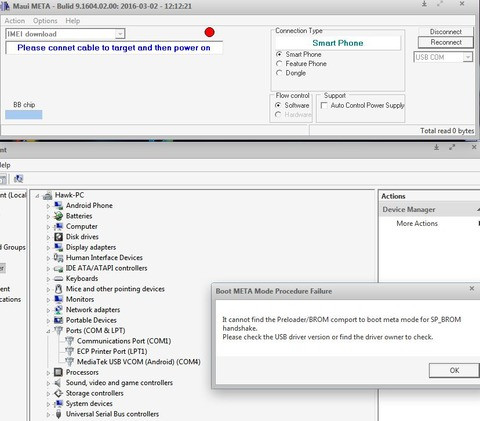Viewport: 480px width, 421px height.
Task: Enable Auto Control Power Supply checkbox
Action: click(x=324, y=105)
